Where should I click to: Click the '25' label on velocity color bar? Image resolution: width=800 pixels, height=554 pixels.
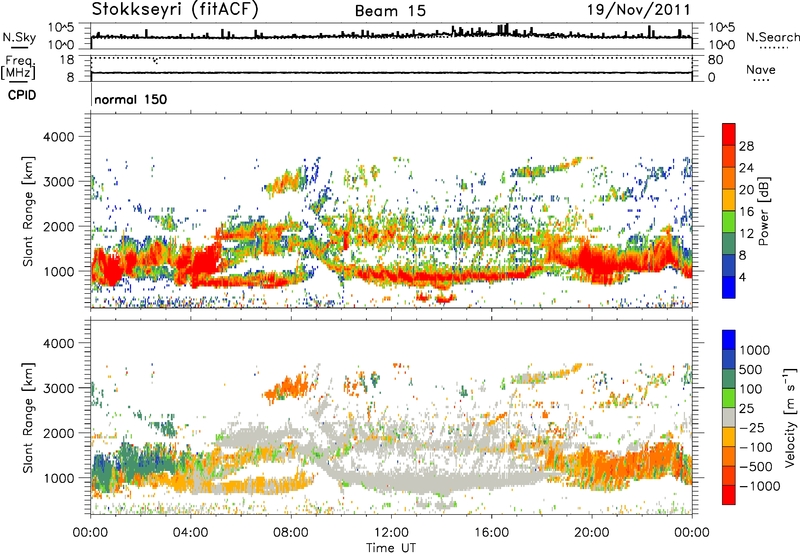coord(747,408)
